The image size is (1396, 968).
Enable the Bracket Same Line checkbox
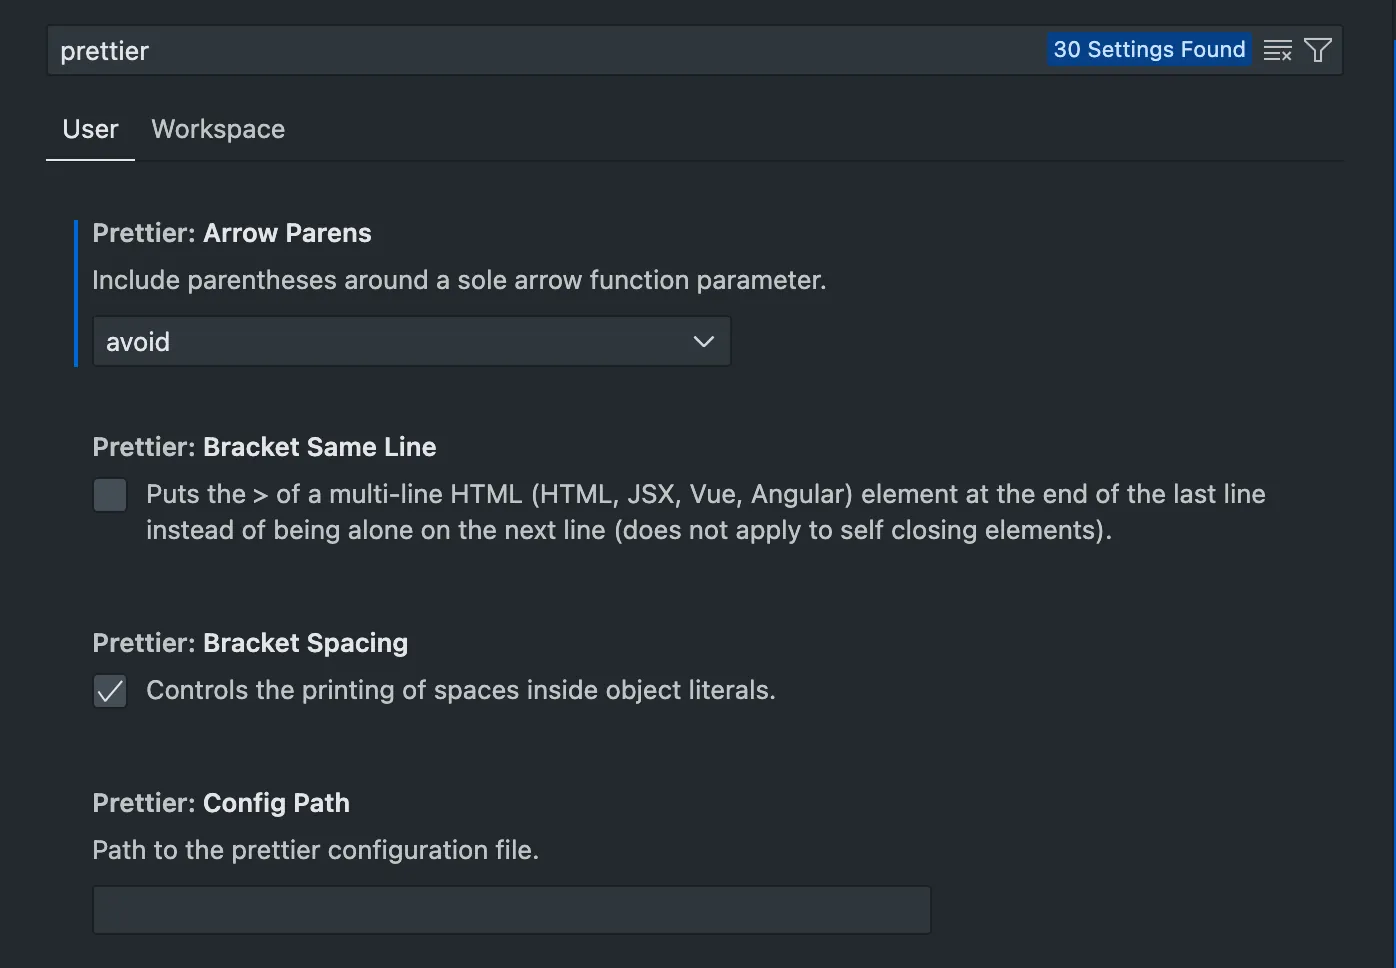click(x=110, y=495)
